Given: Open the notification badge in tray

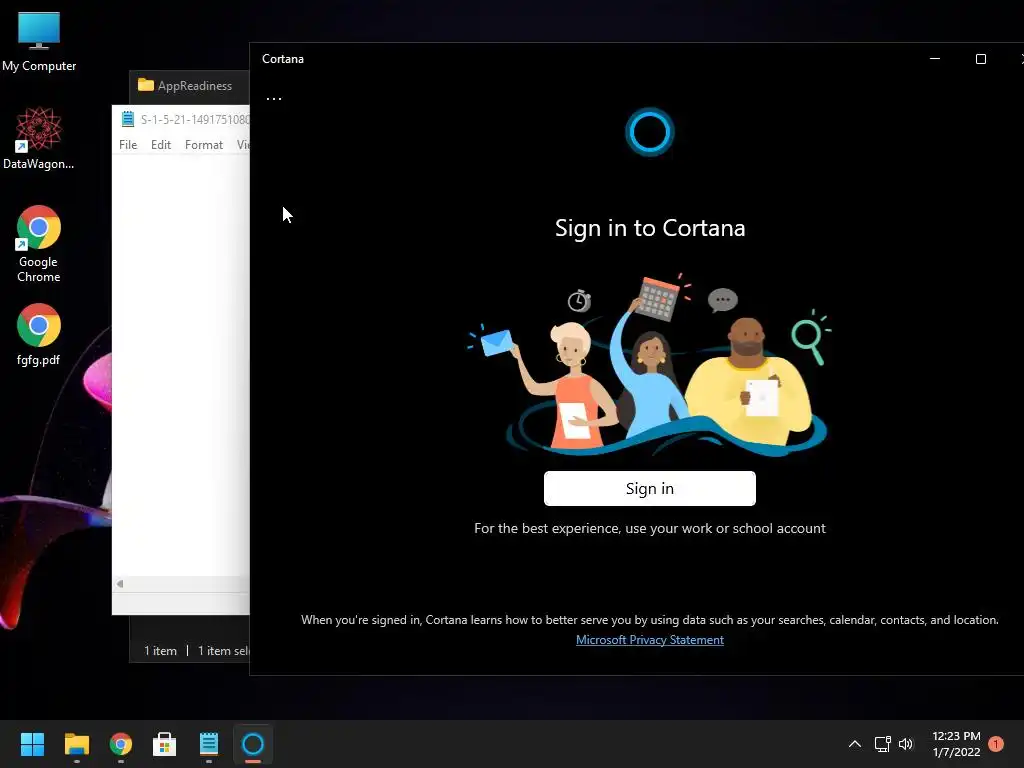Looking at the screenshot, I should tap(996, 744).
